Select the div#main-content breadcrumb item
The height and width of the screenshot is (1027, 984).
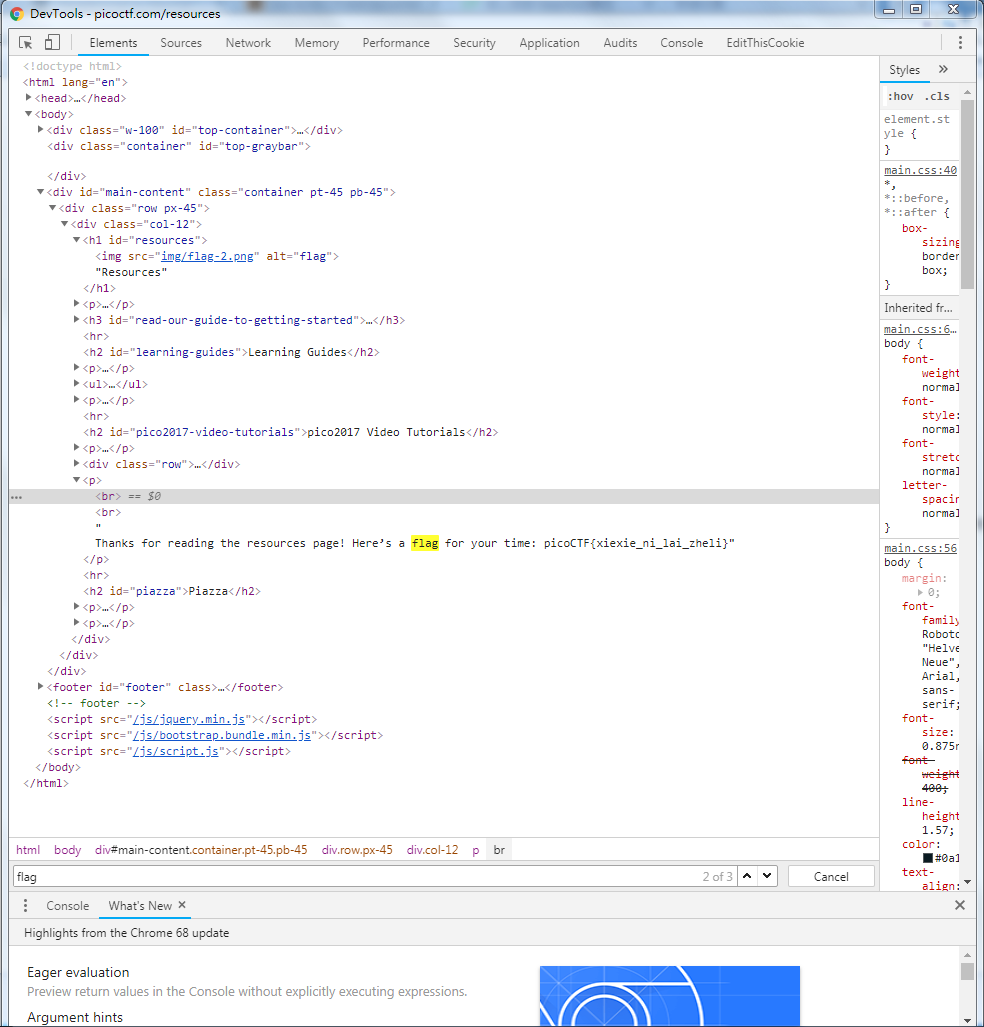point(201,850)
